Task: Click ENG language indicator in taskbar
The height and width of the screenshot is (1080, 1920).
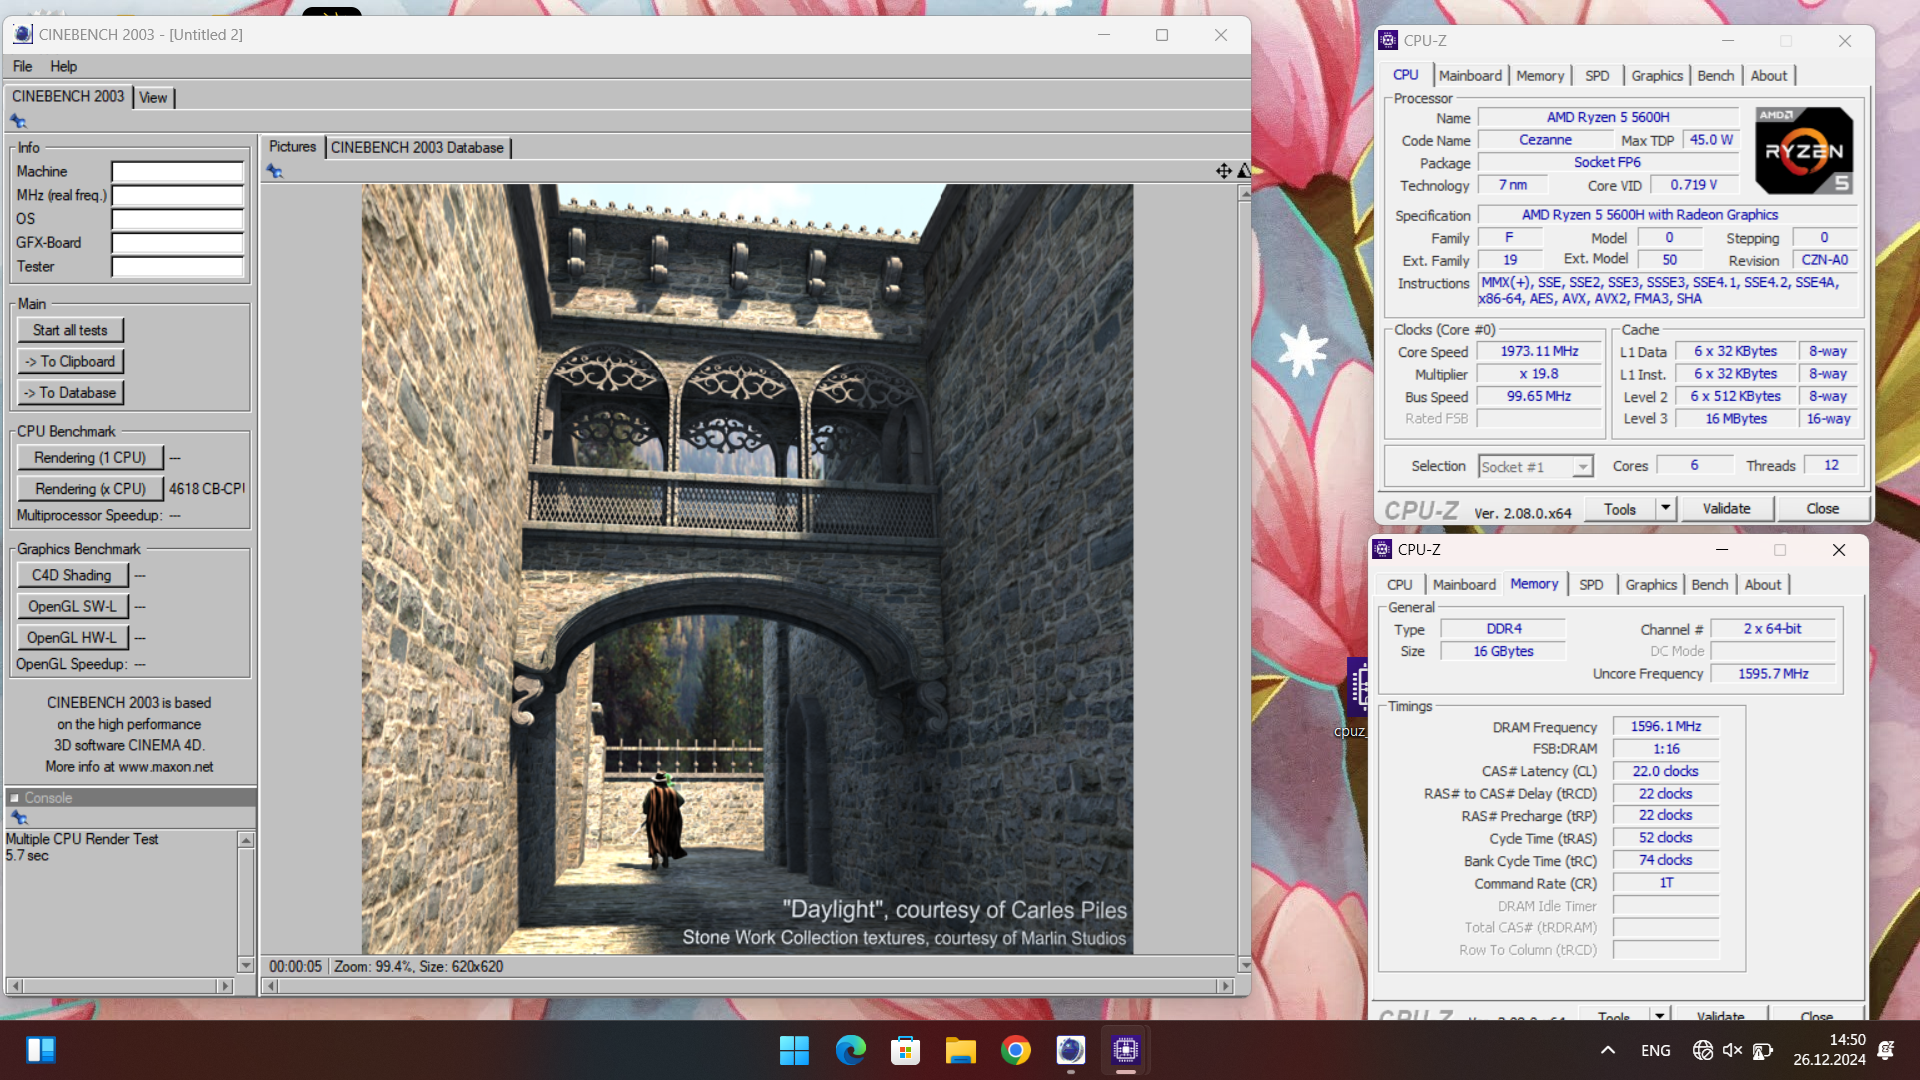Action: (1655, 1050)
